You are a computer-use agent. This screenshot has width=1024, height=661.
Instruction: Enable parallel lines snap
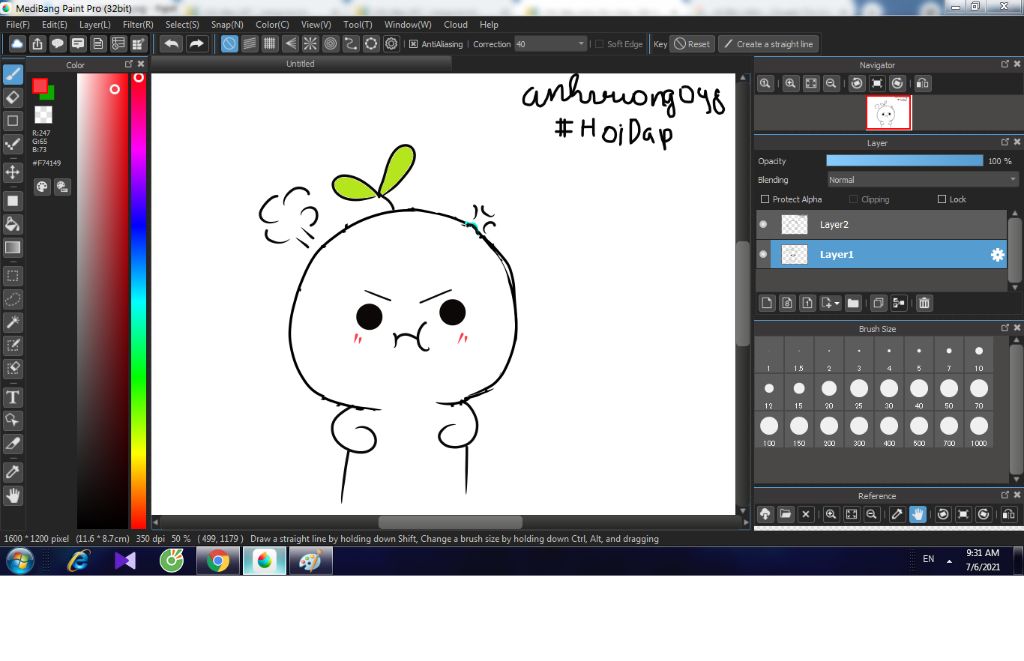249,44
